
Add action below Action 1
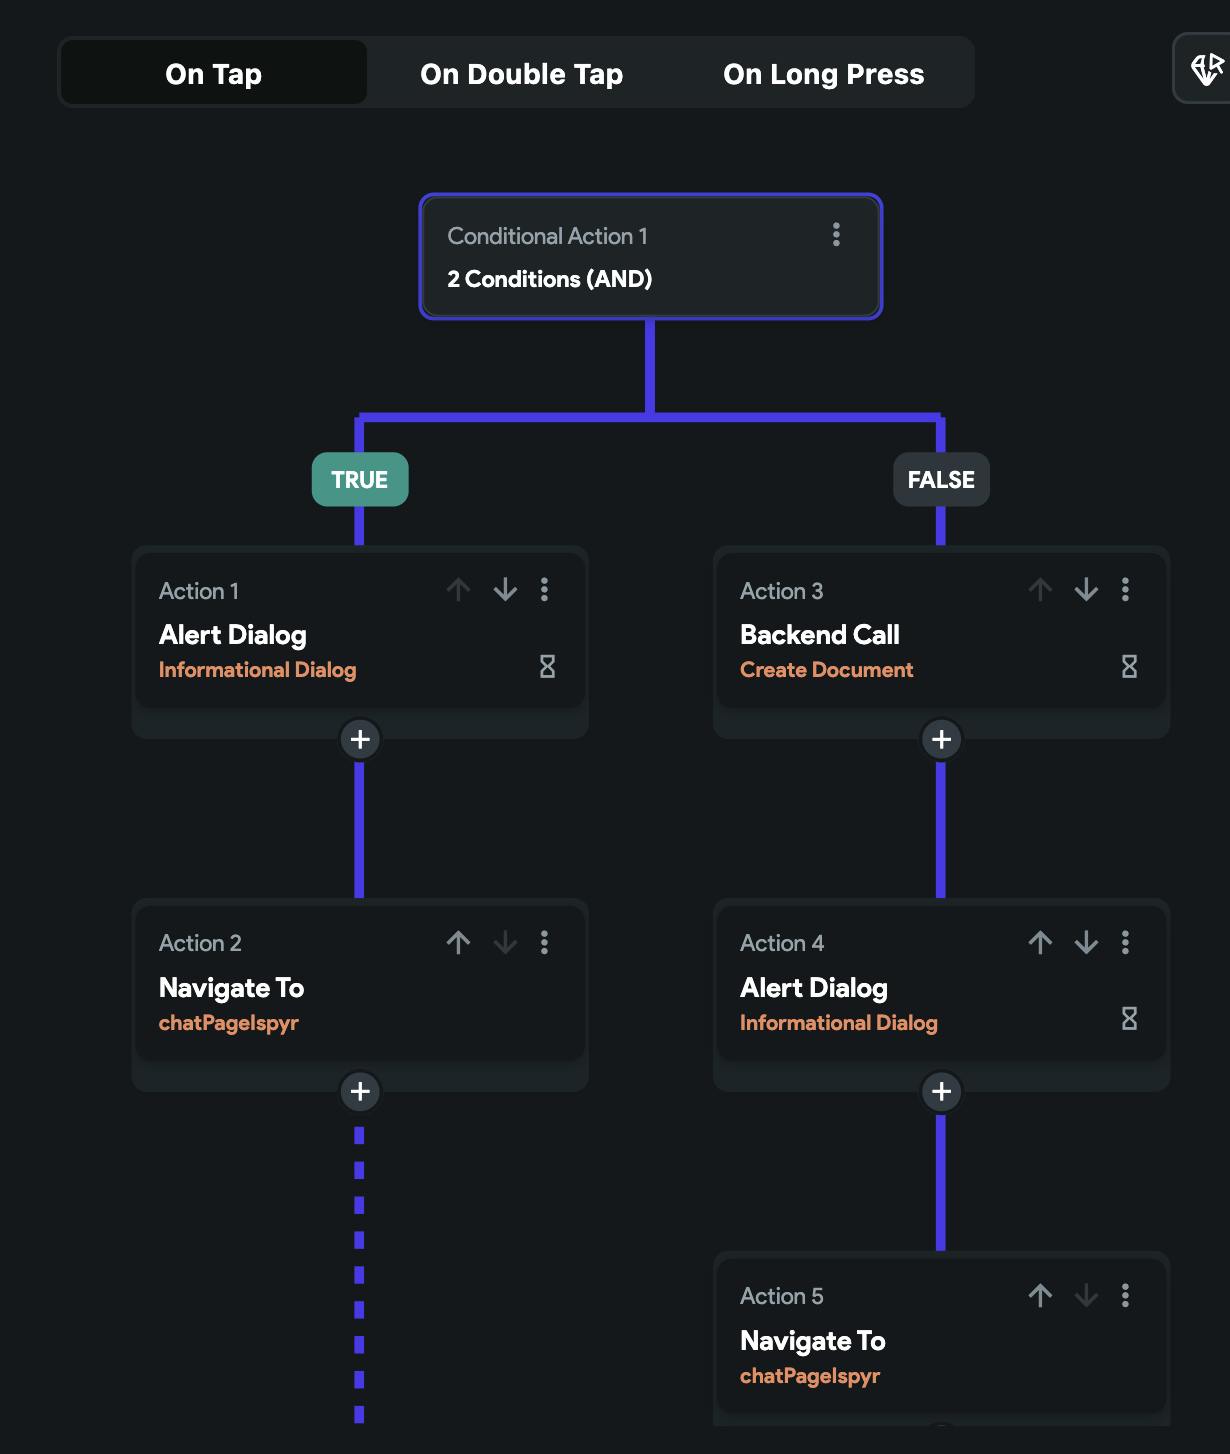coord(360,739)
